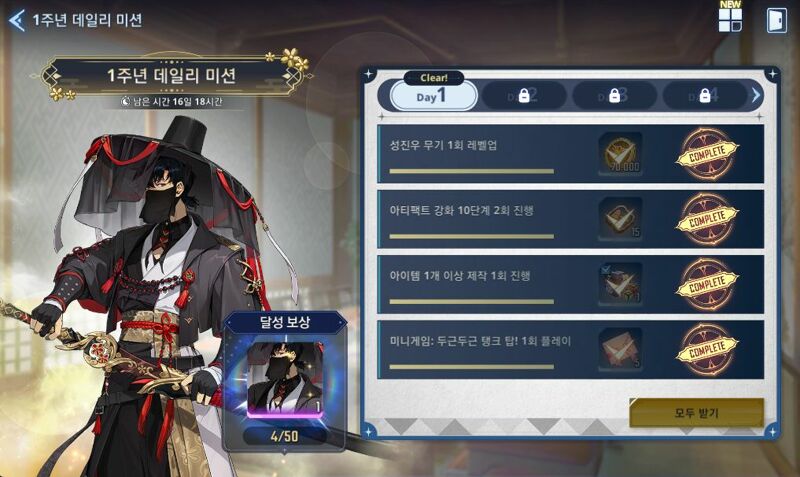Screen dimensions: 800x477
Task: Open the NEW grid menu icon
Action: 730,20
